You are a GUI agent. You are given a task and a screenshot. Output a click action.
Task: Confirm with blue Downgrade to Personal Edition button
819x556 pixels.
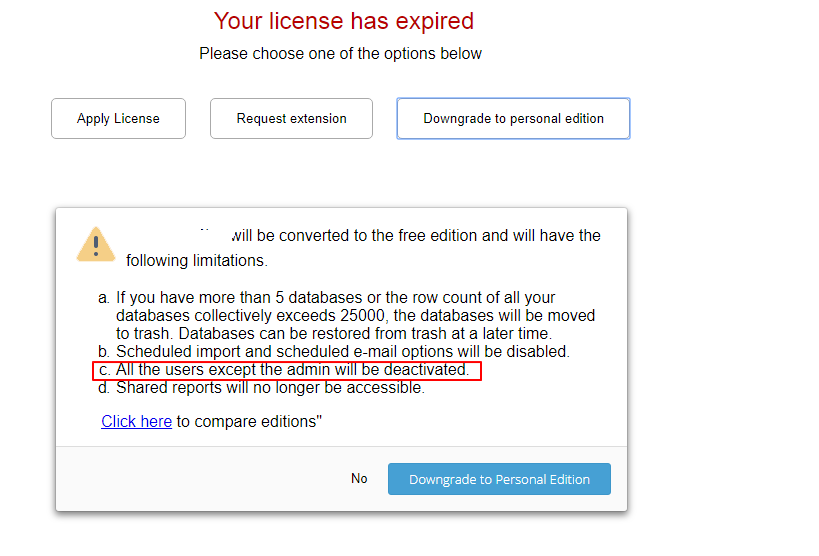[x=499, y=479]
